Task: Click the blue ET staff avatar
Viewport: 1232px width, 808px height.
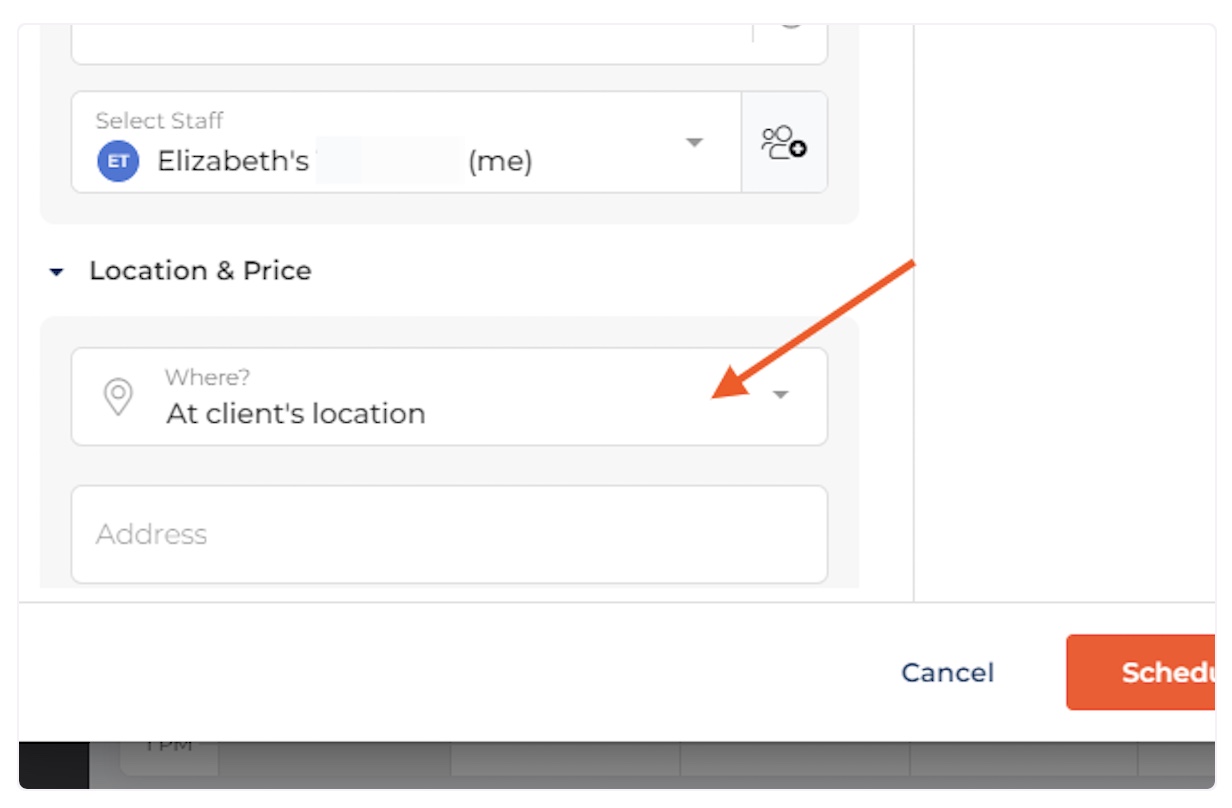Action: 117,161
